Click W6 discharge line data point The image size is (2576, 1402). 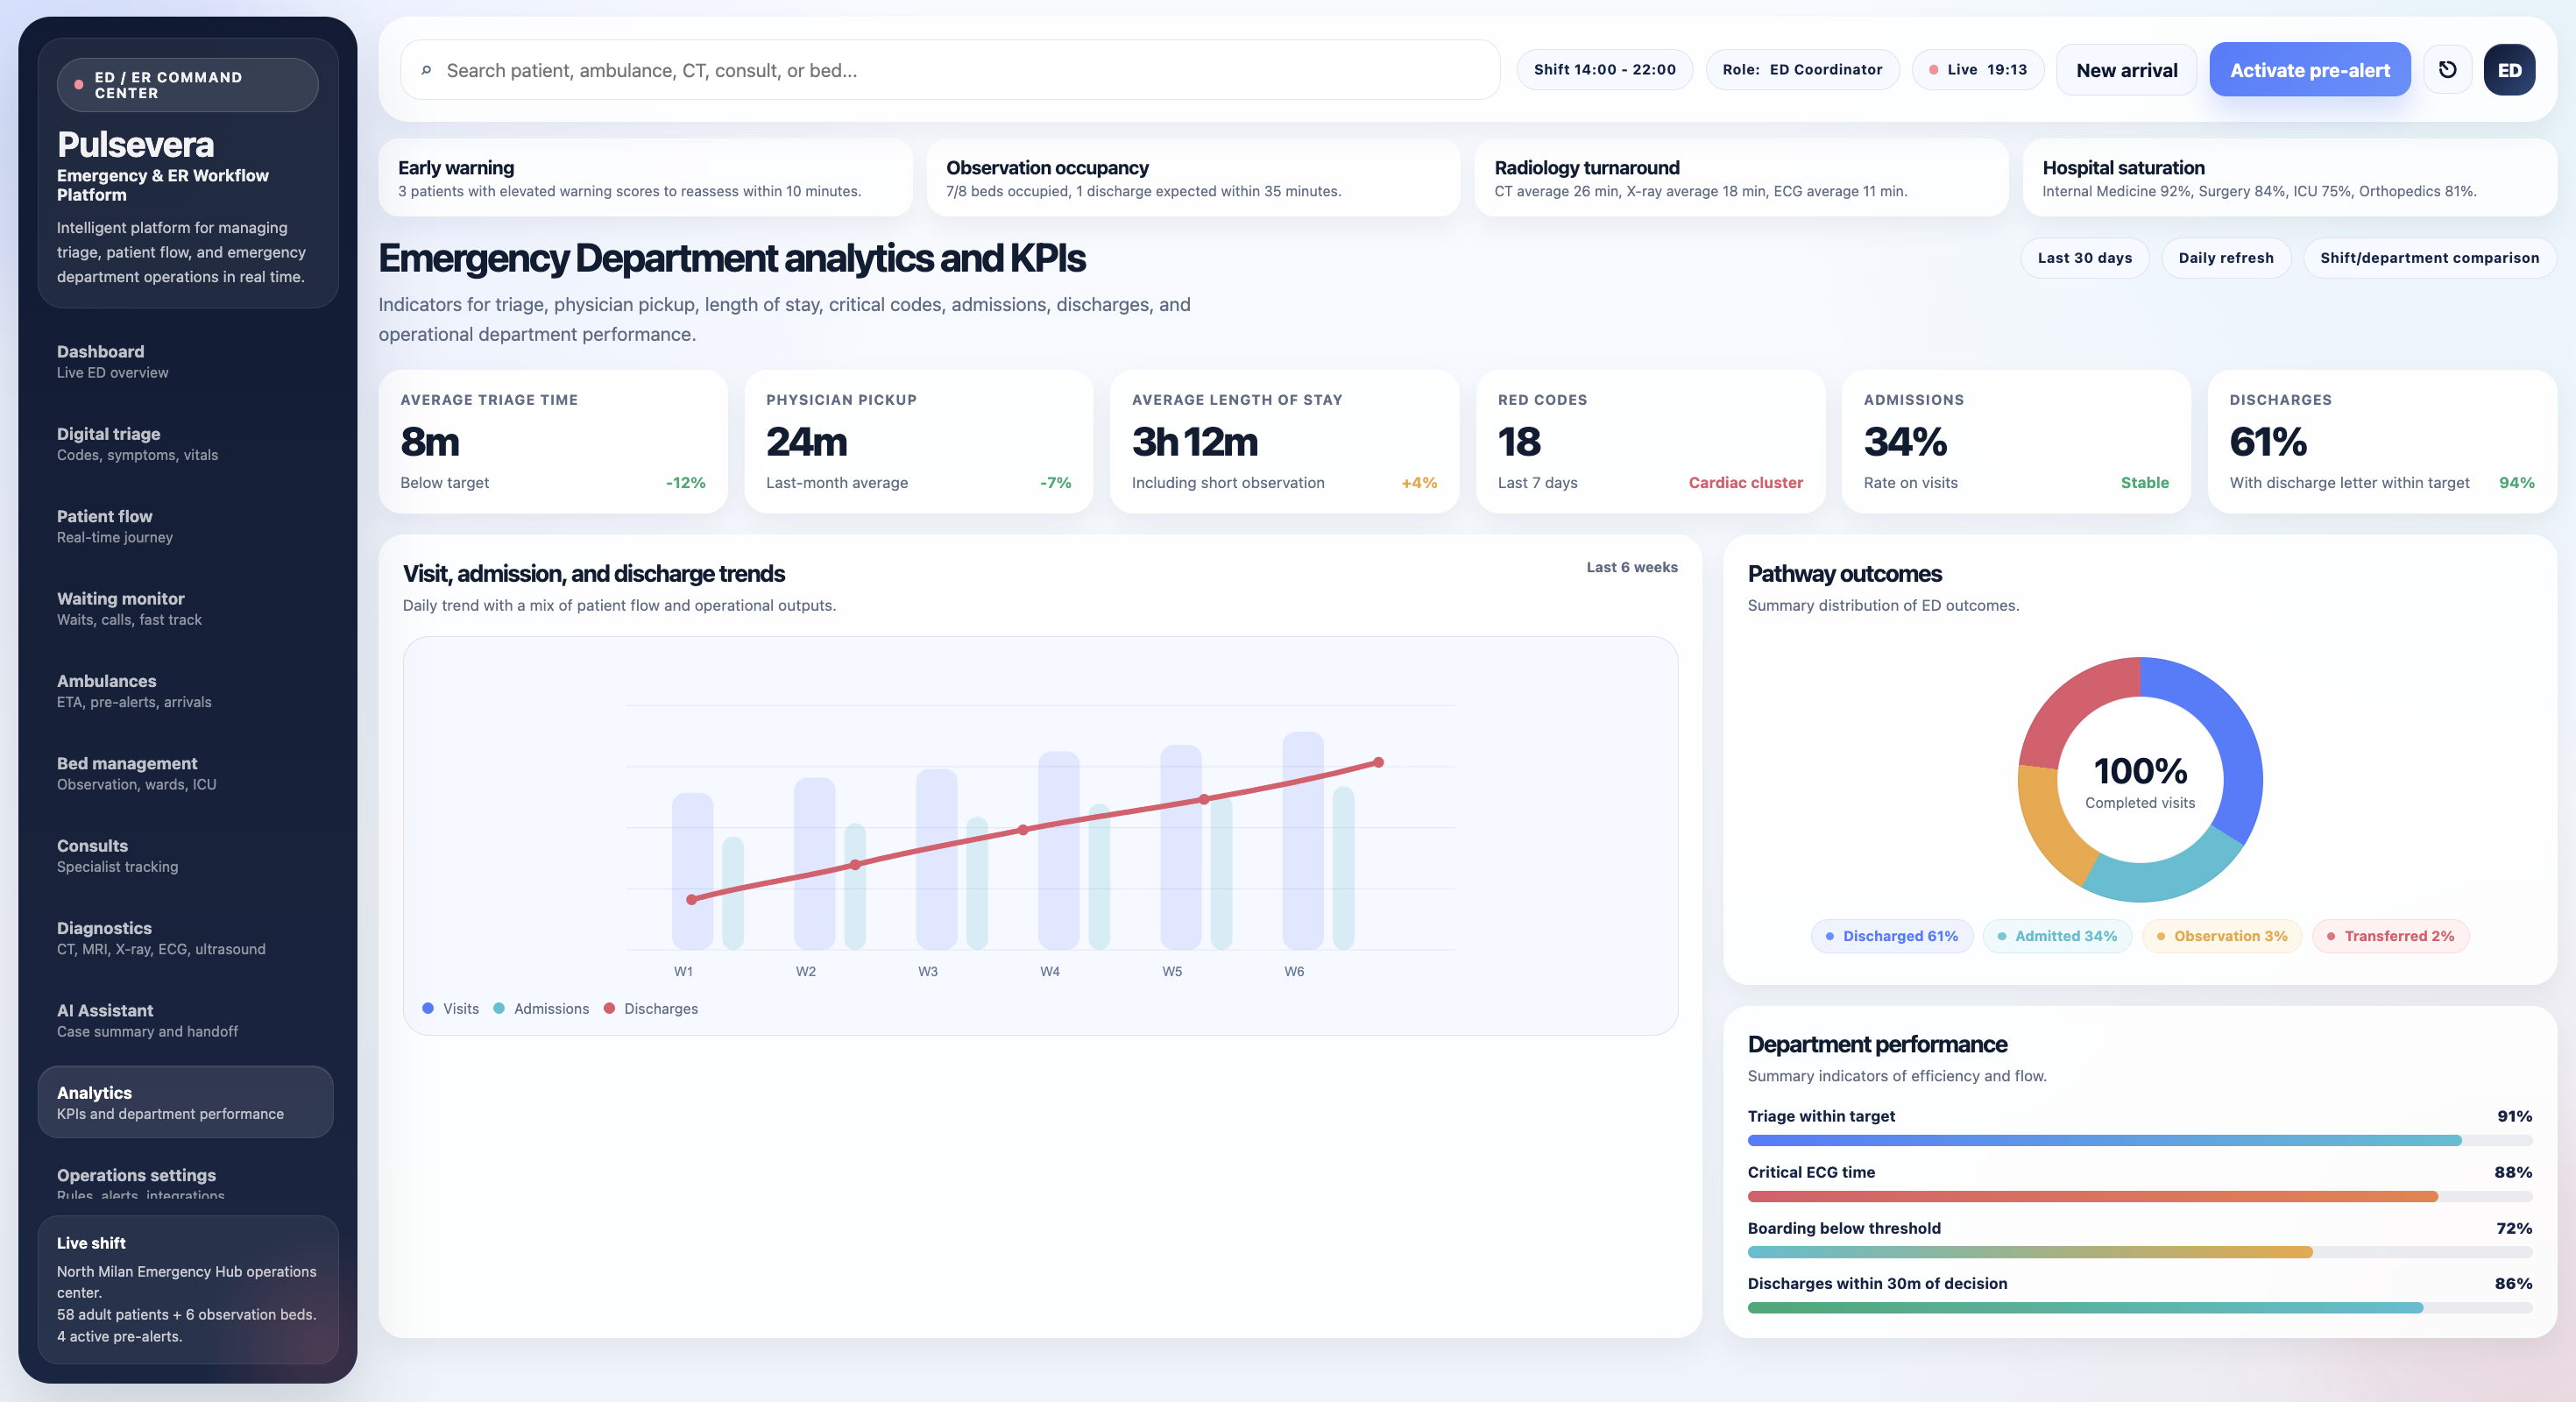tap(1378, 762)
